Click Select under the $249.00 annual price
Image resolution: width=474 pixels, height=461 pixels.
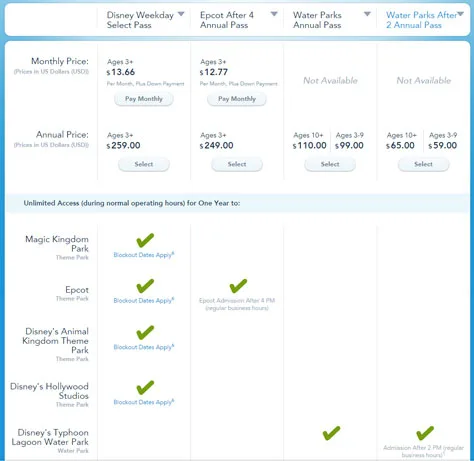click(x=237, y=164)
